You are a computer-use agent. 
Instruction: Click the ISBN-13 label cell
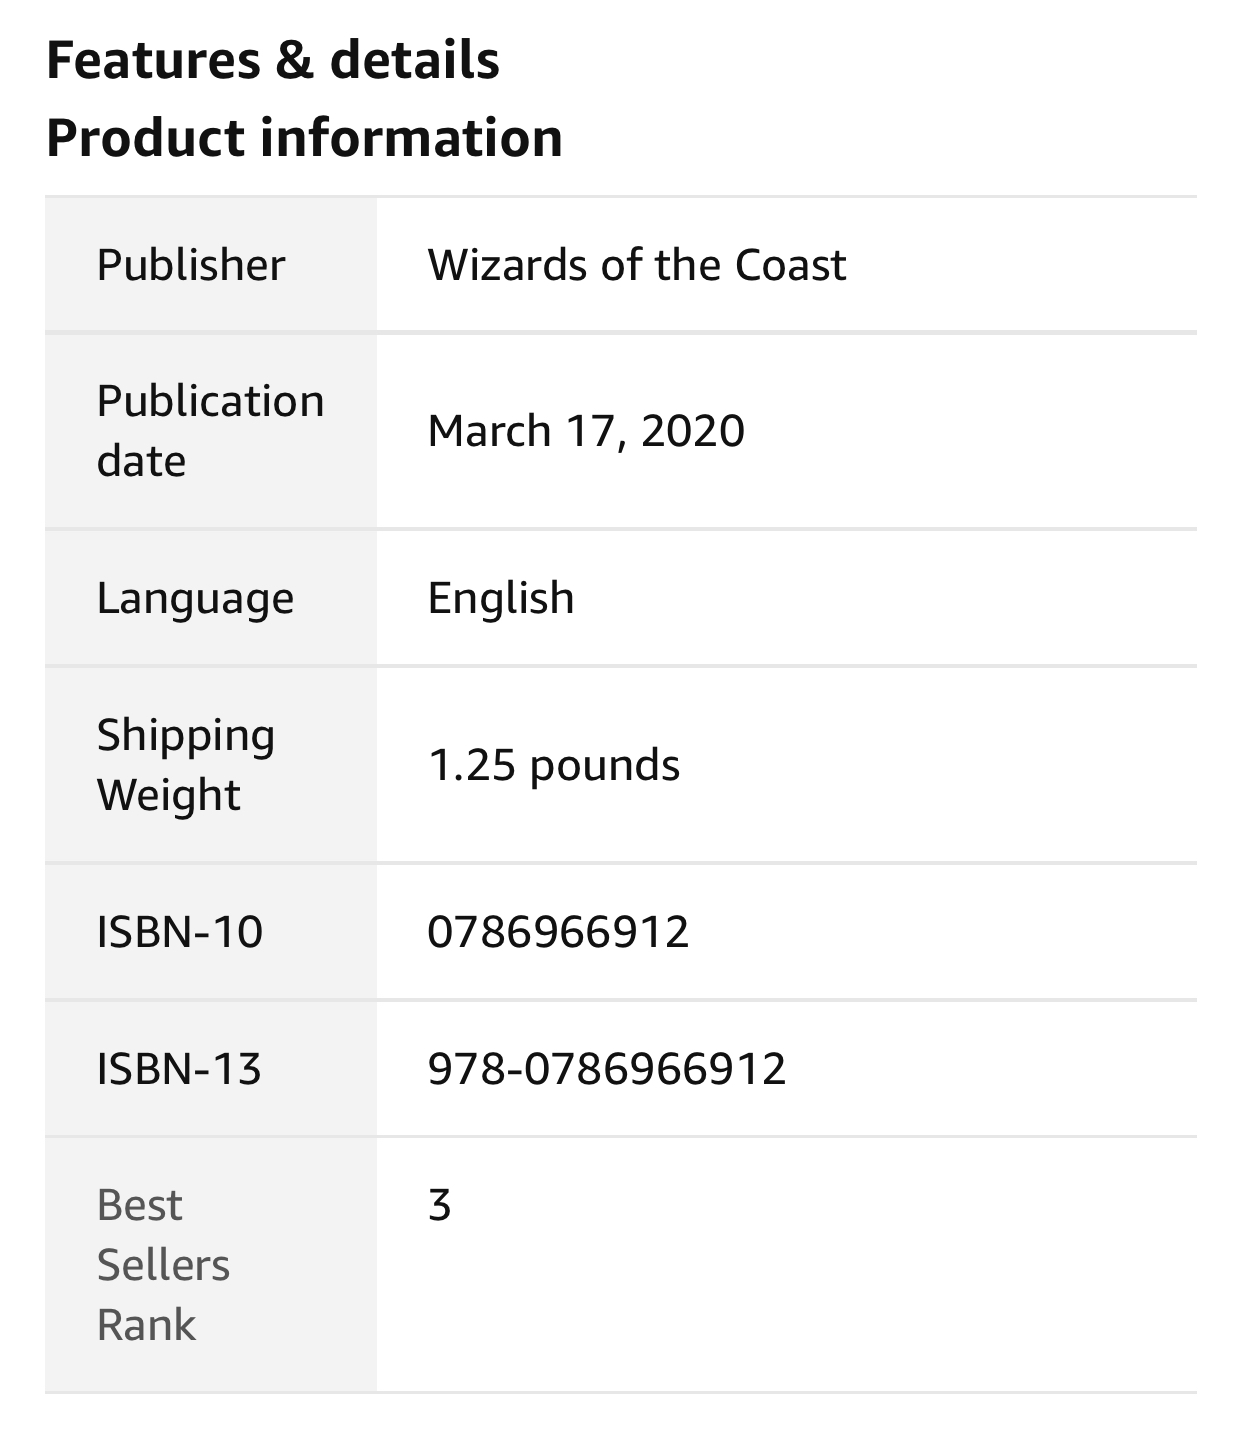(x=211, y=1069)
